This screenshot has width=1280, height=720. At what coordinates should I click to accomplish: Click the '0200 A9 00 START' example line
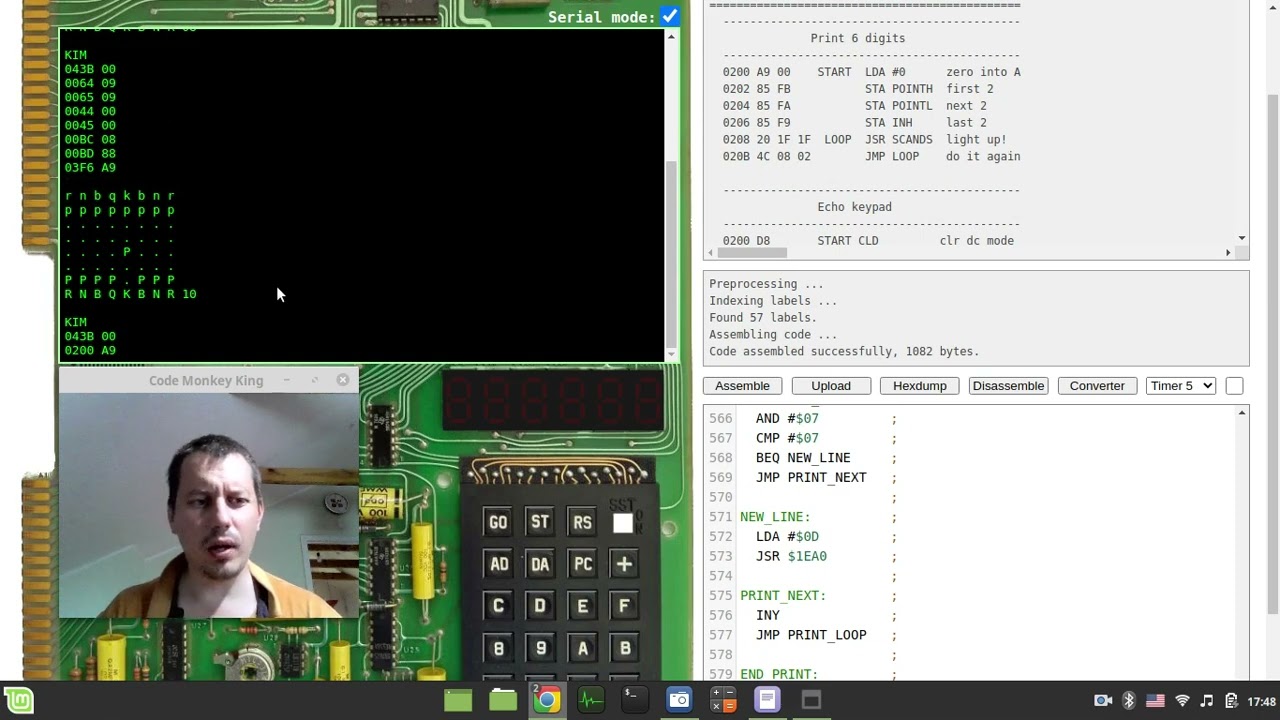(871, 72)
